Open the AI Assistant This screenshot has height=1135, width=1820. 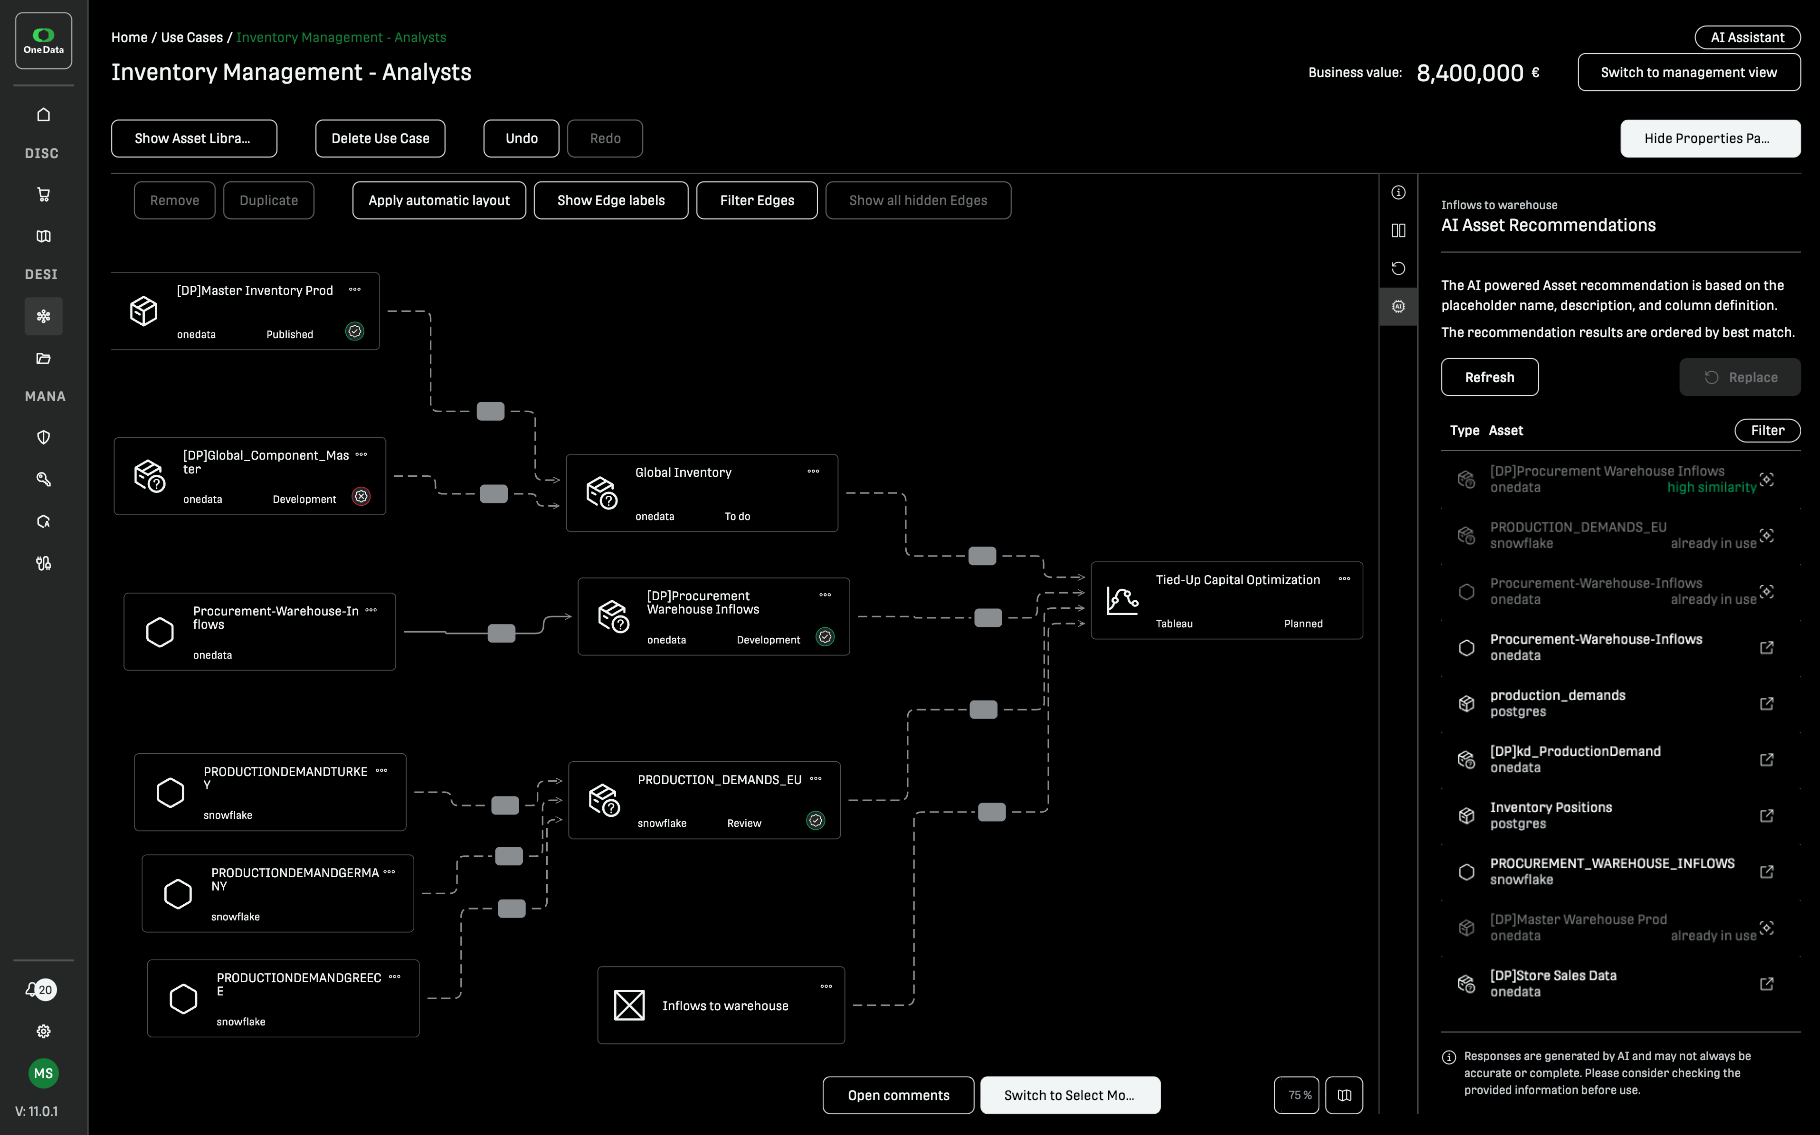(x=1747, y=37)
